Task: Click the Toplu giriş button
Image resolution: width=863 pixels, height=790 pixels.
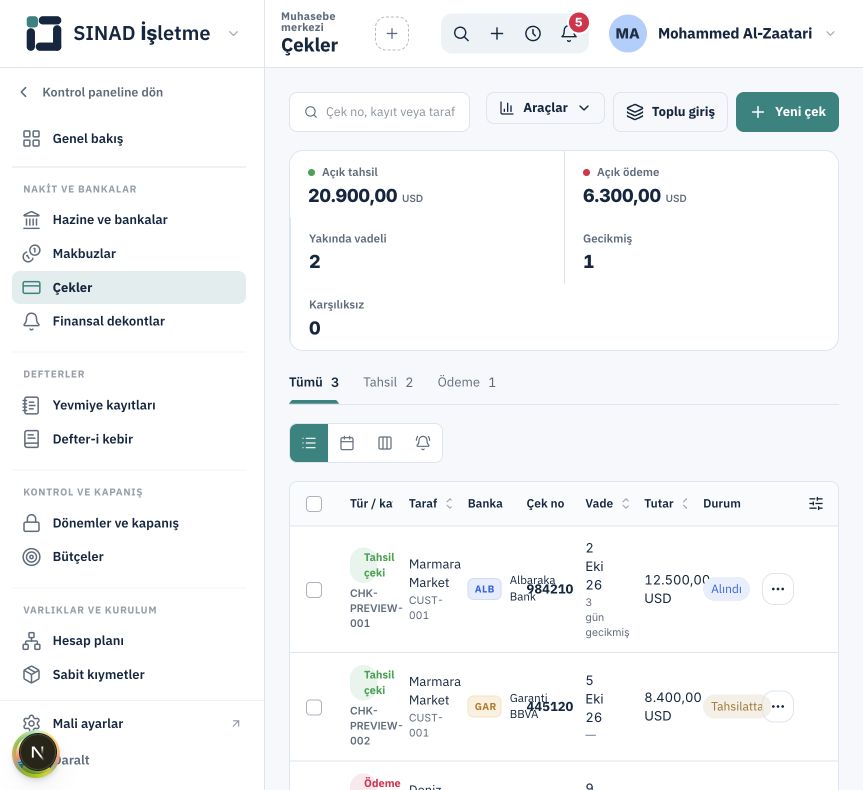Action: (x=670, y=112)
